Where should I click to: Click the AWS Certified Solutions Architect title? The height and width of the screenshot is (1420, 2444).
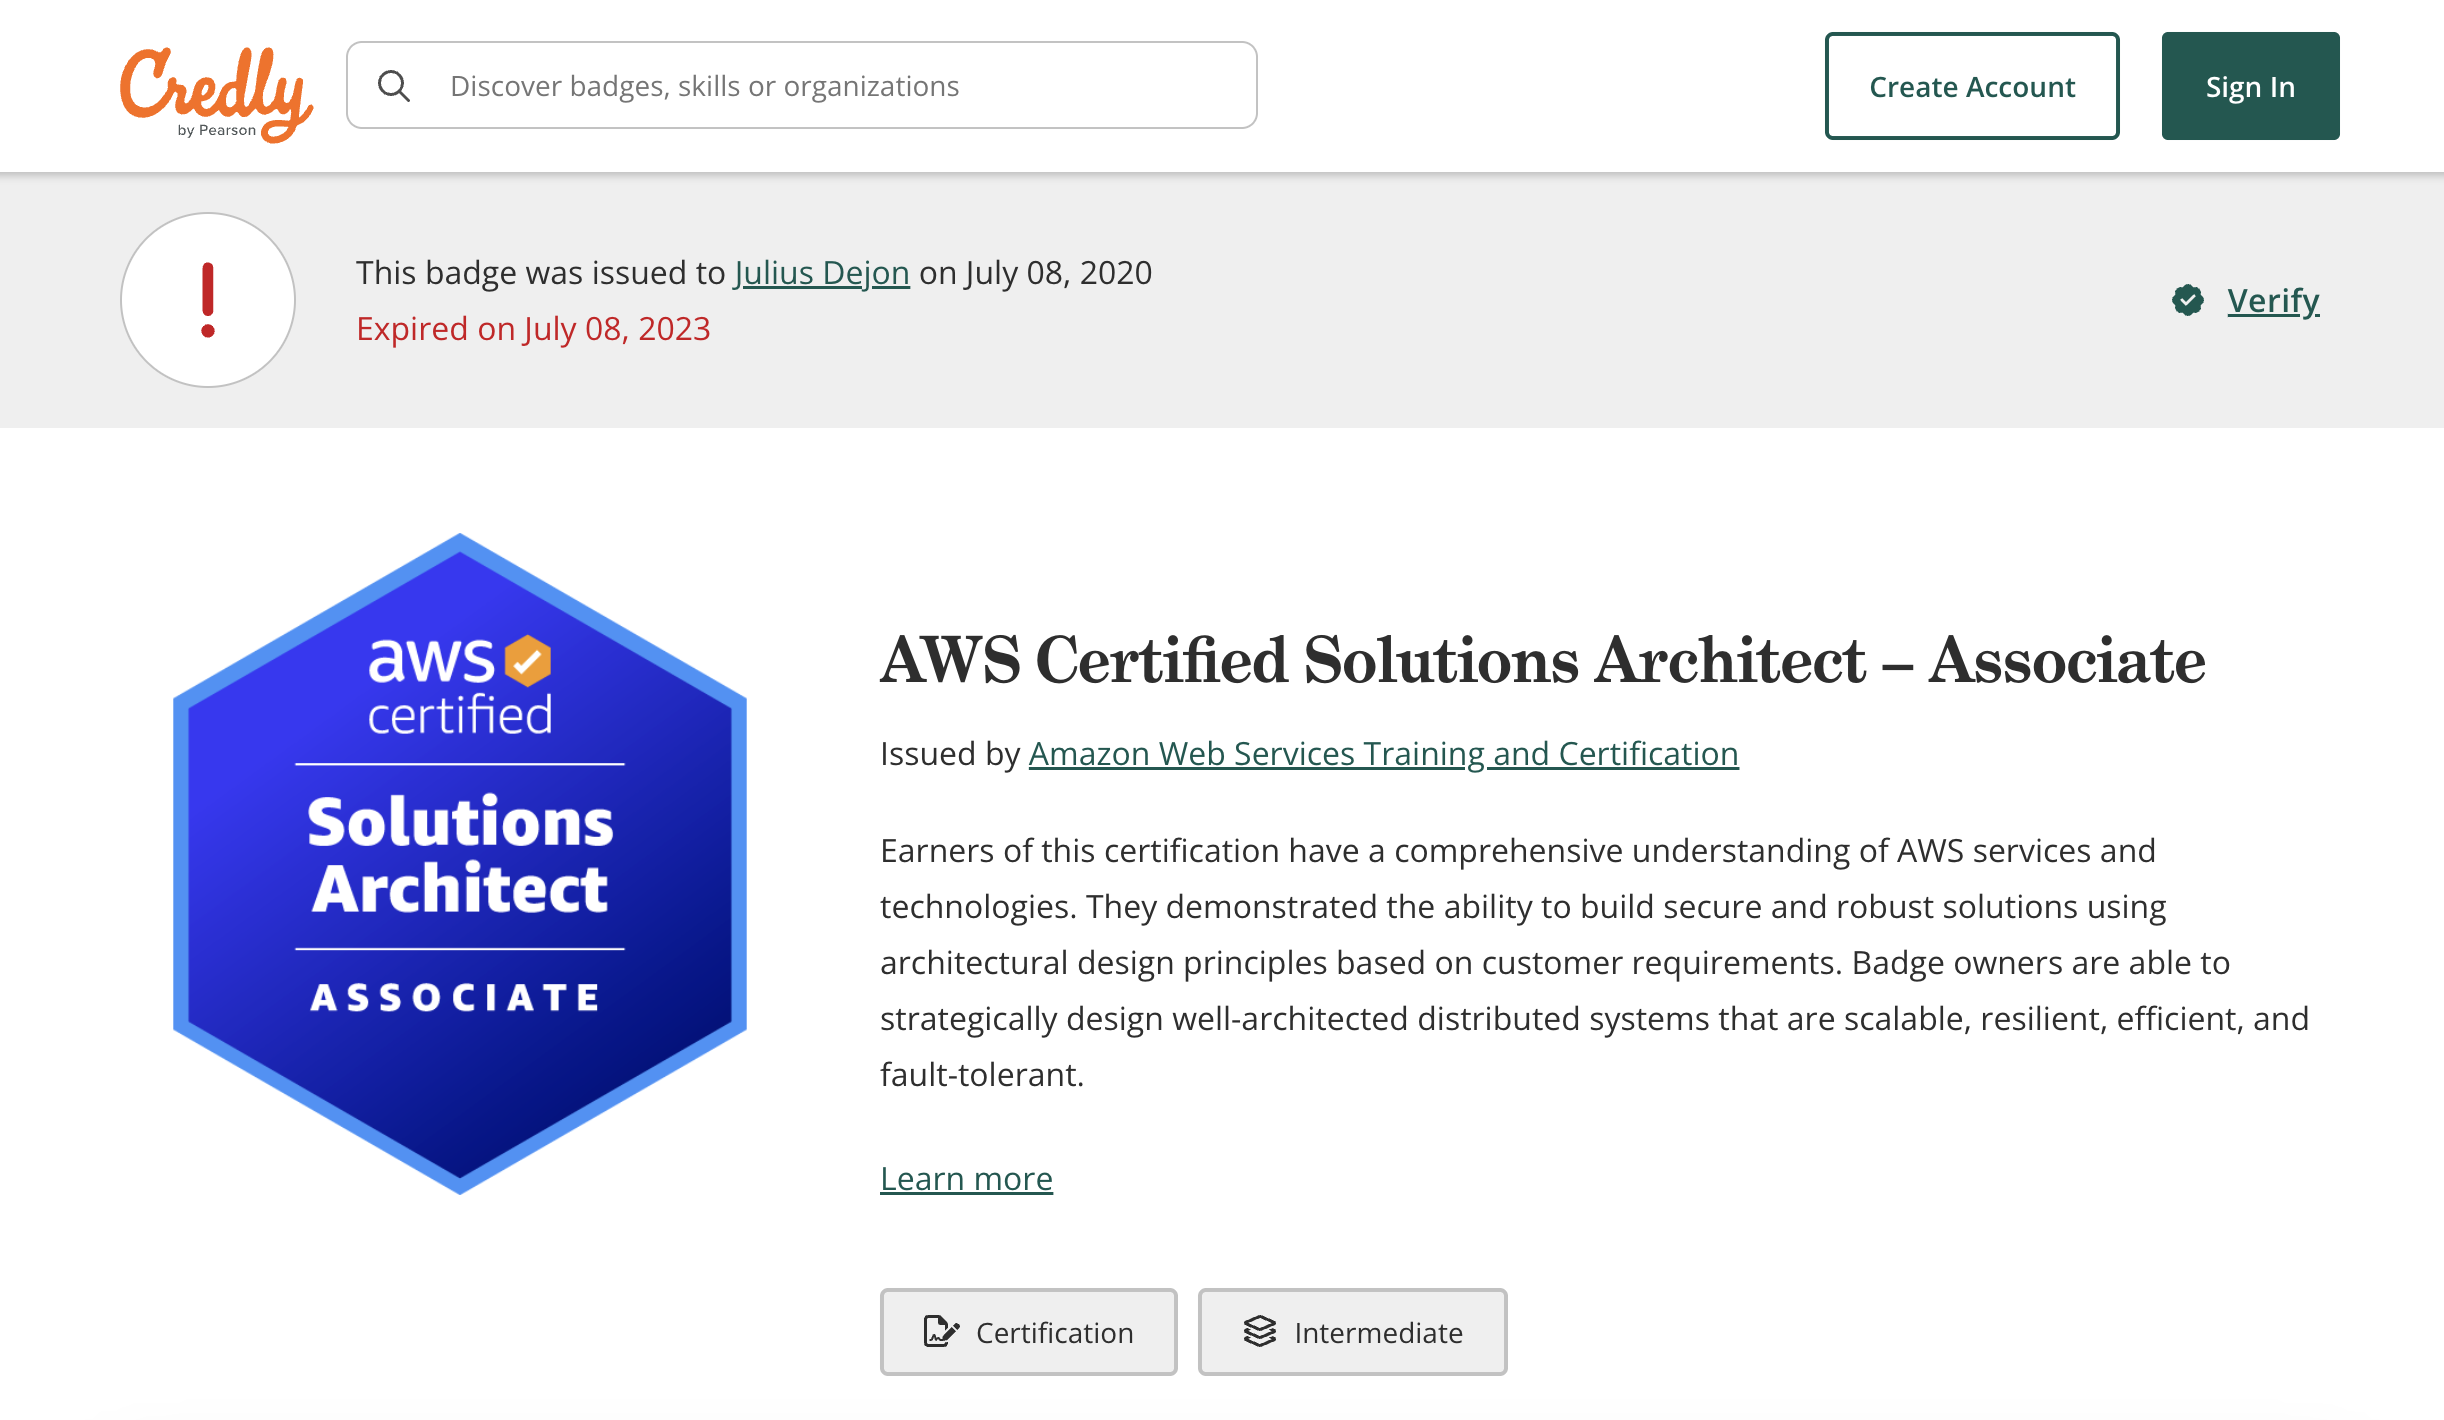pyautogui.click(x=1541, y=660)
